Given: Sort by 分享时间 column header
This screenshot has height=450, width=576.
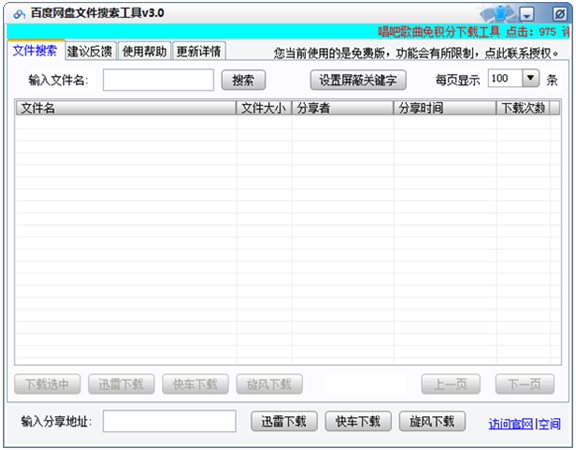Looking at the screenshot, I should tap(445, 108).
